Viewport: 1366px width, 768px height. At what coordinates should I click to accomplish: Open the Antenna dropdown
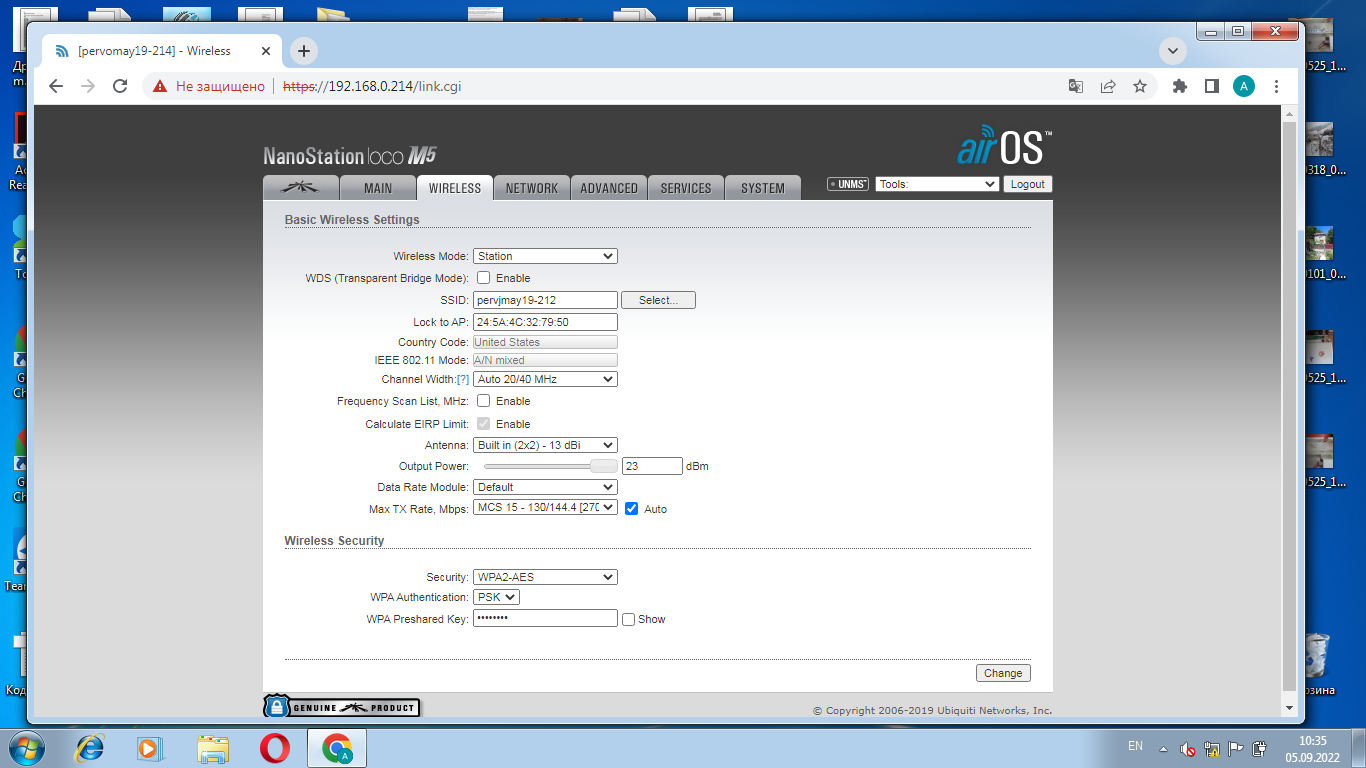pyautogui.click(x=545, y=445)
